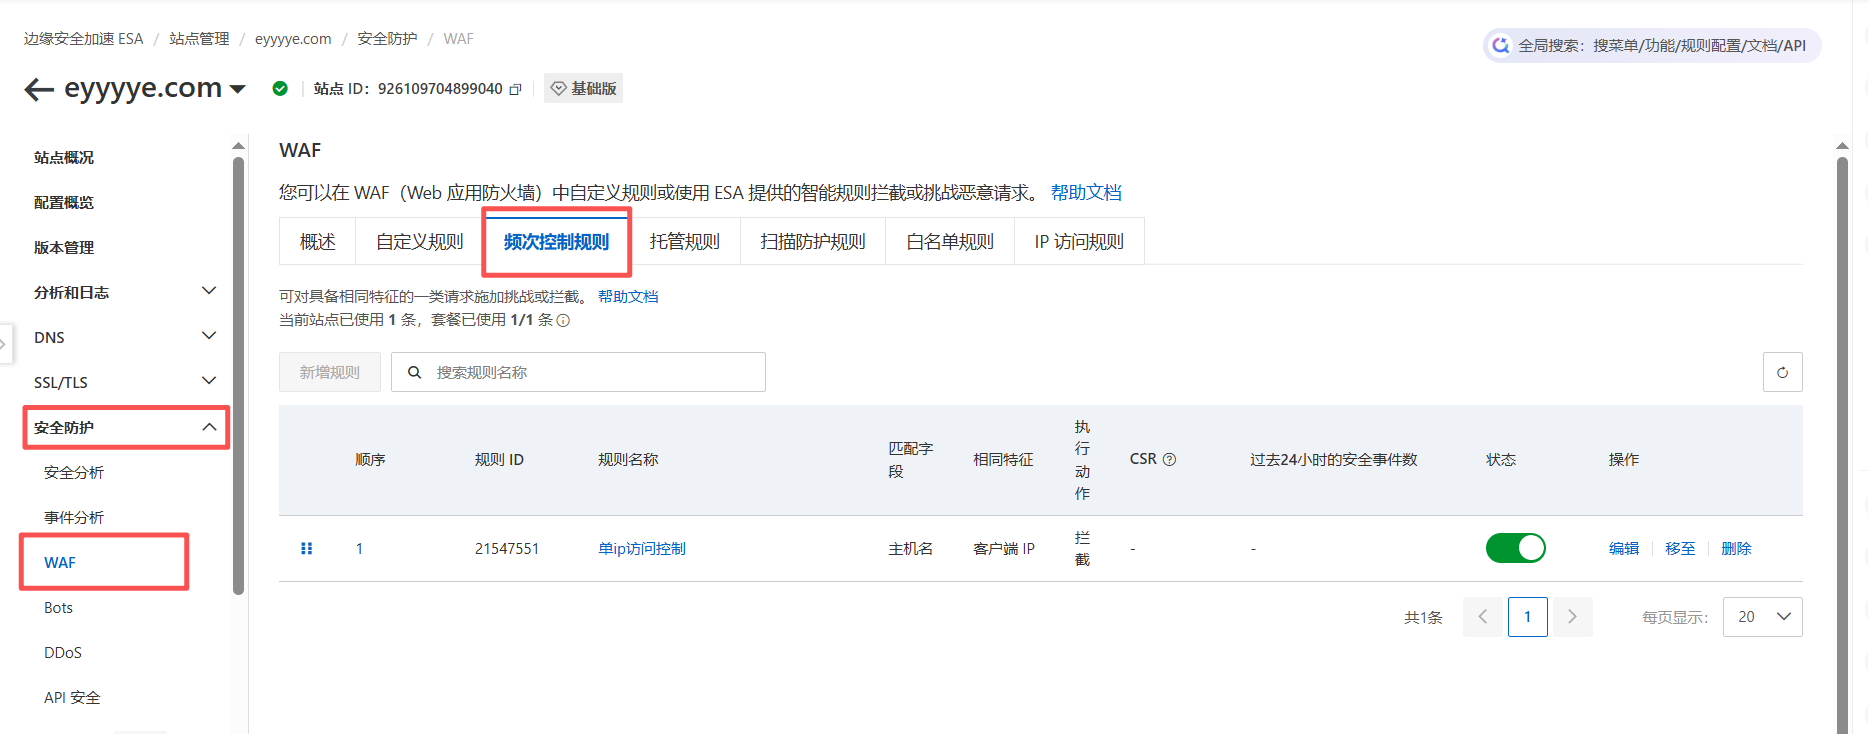Image resolution: width=1868 pixels, height=734 pixels.
Task: Click the info icon after quota usage
Action: coord(563,321)
